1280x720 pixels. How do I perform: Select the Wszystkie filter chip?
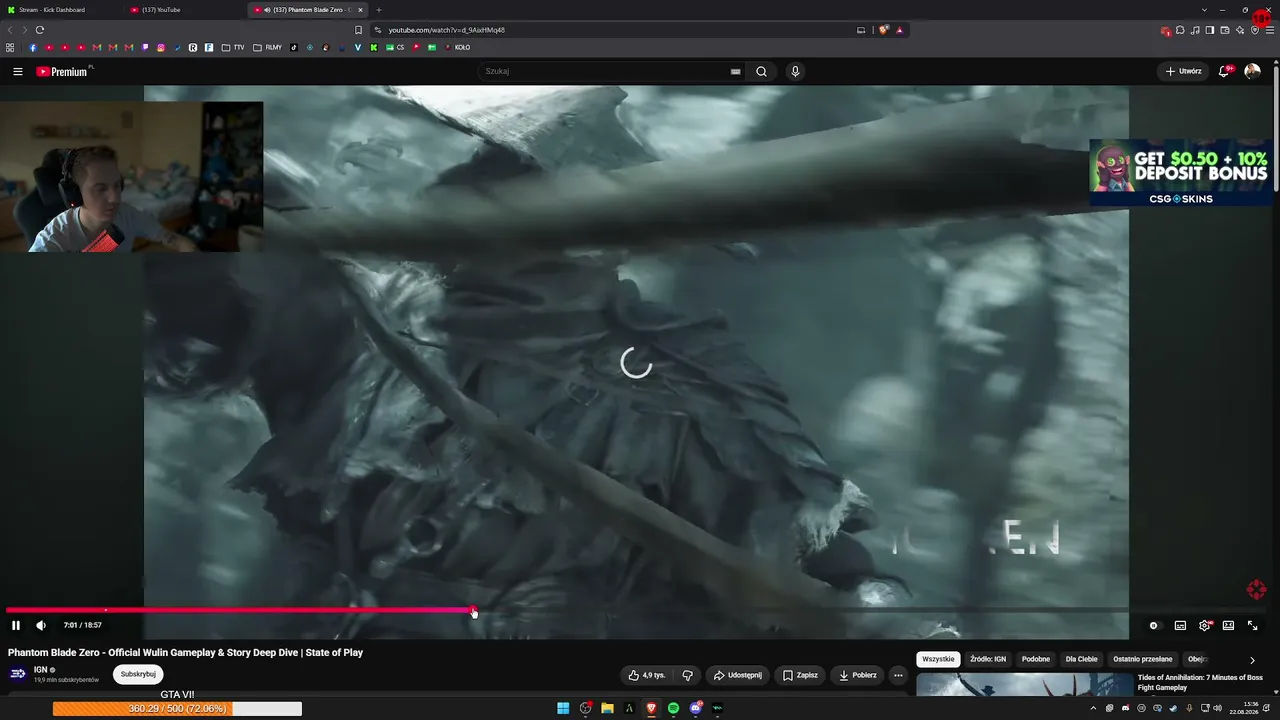[x=938, y=660]
